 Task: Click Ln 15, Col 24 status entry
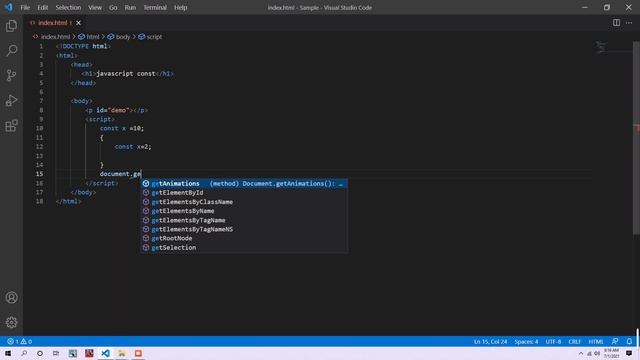[x=490, y=341]
